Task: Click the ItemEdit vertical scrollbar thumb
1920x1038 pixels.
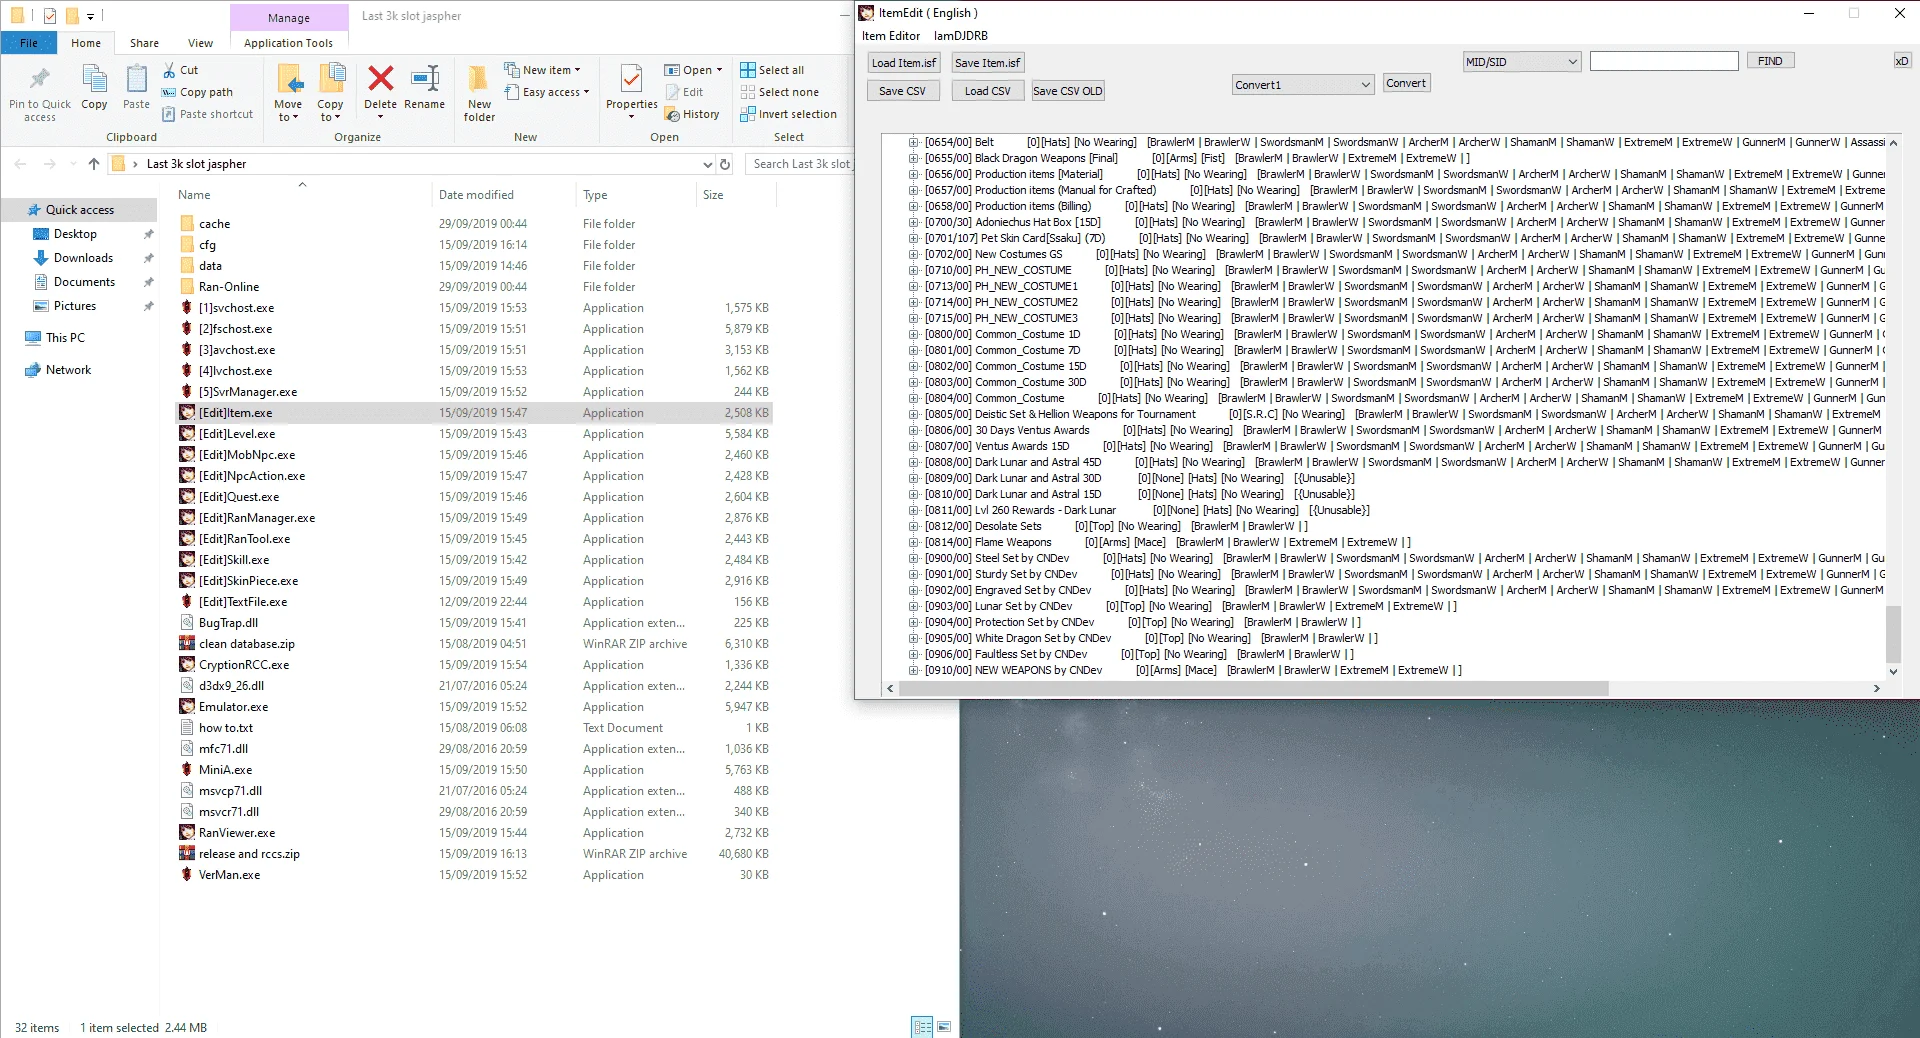Action: [1893, 634]
